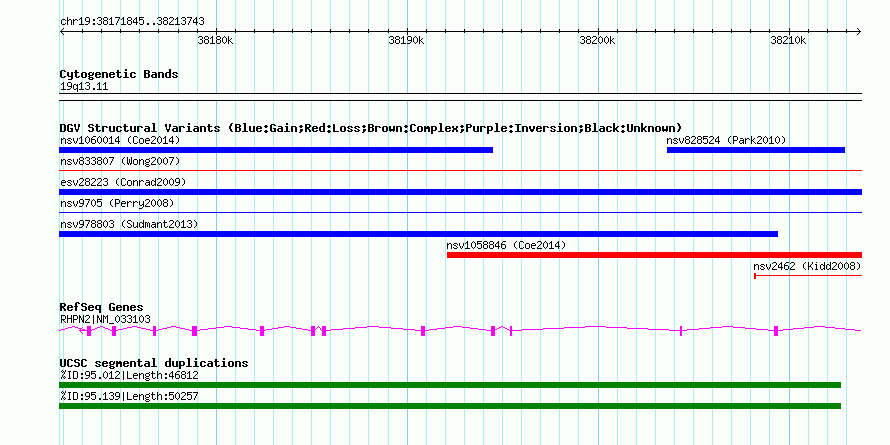This screenshot has height=445, width=890.
Task: Click the 19q13.11 band label
Action: click(84, 87)
